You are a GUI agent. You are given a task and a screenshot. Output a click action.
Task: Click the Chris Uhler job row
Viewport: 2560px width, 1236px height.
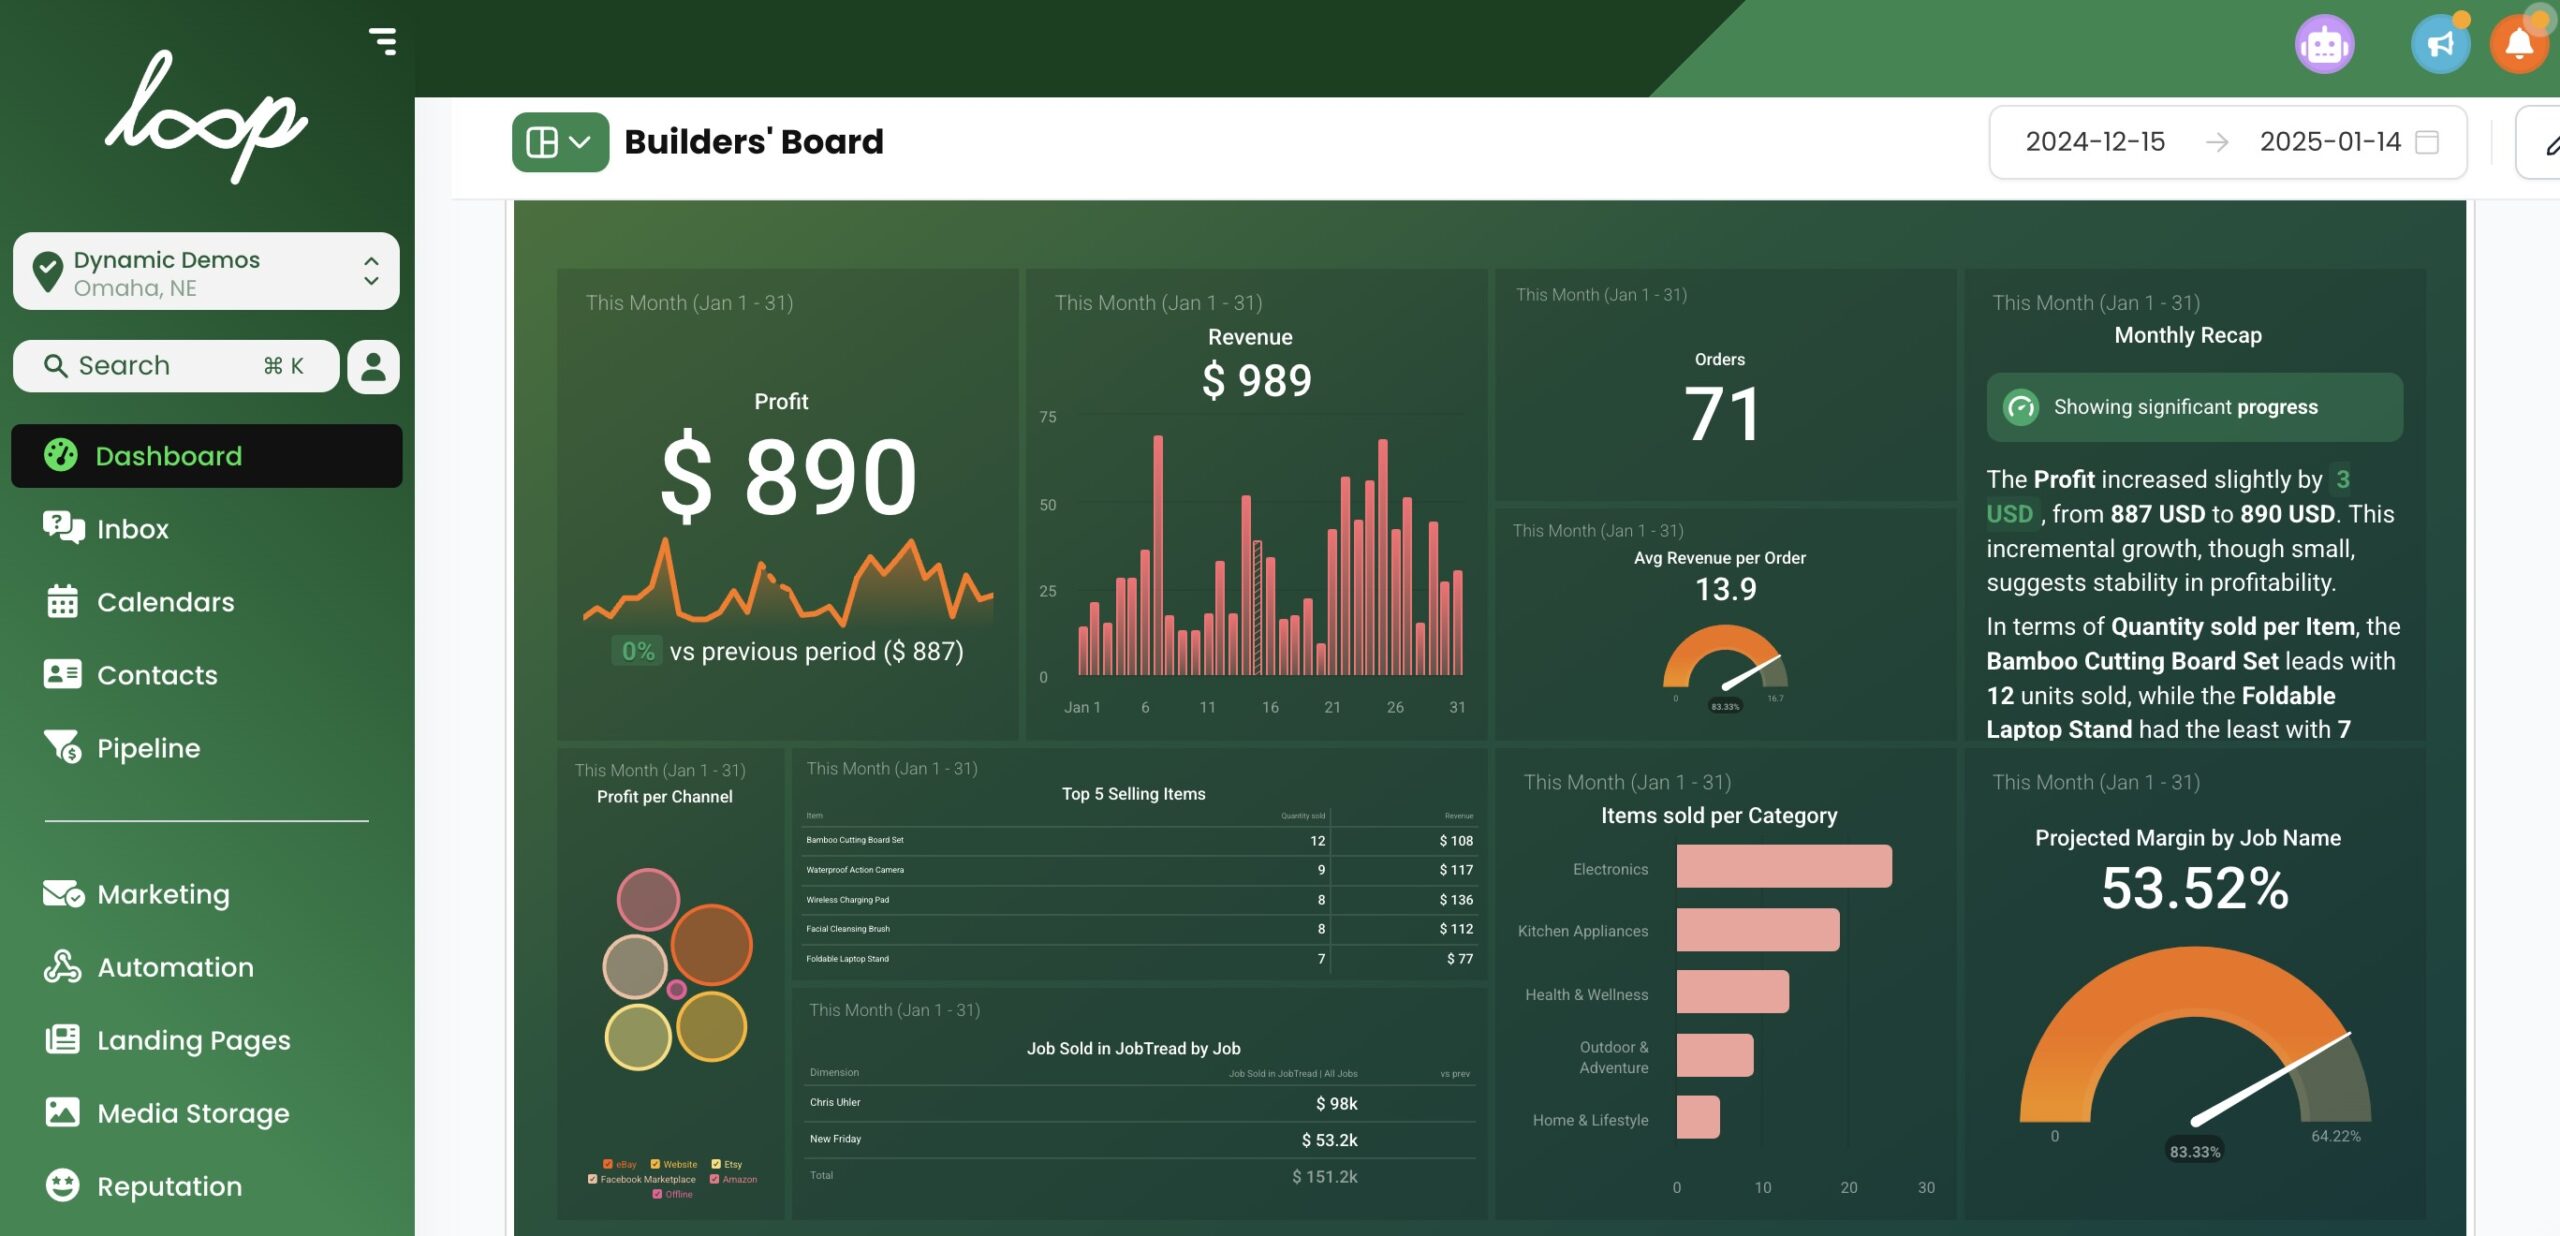click(x=1140, y=1103)
